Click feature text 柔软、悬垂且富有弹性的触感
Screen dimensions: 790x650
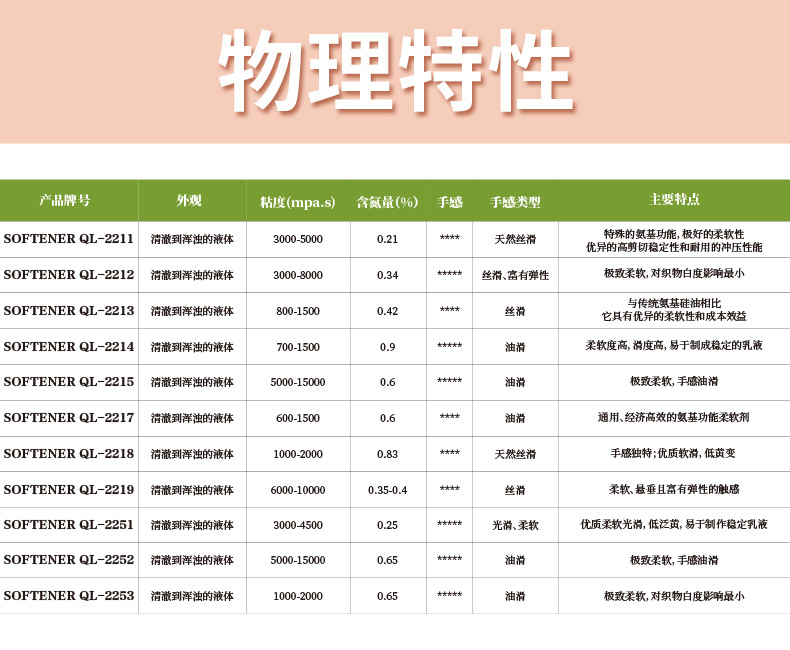point(674,489)
